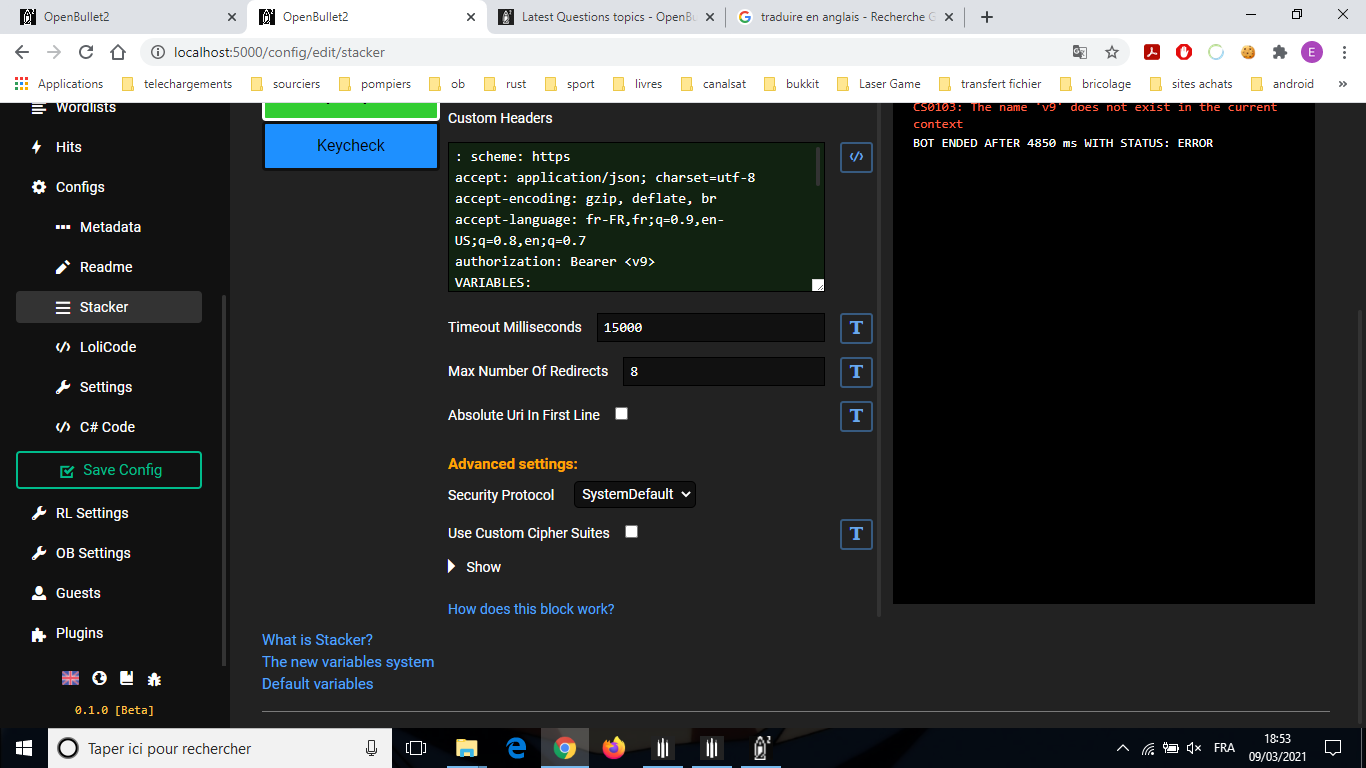
Task: Open the red stop-hand adblock extension
Action: click(x=1184, y=52)
